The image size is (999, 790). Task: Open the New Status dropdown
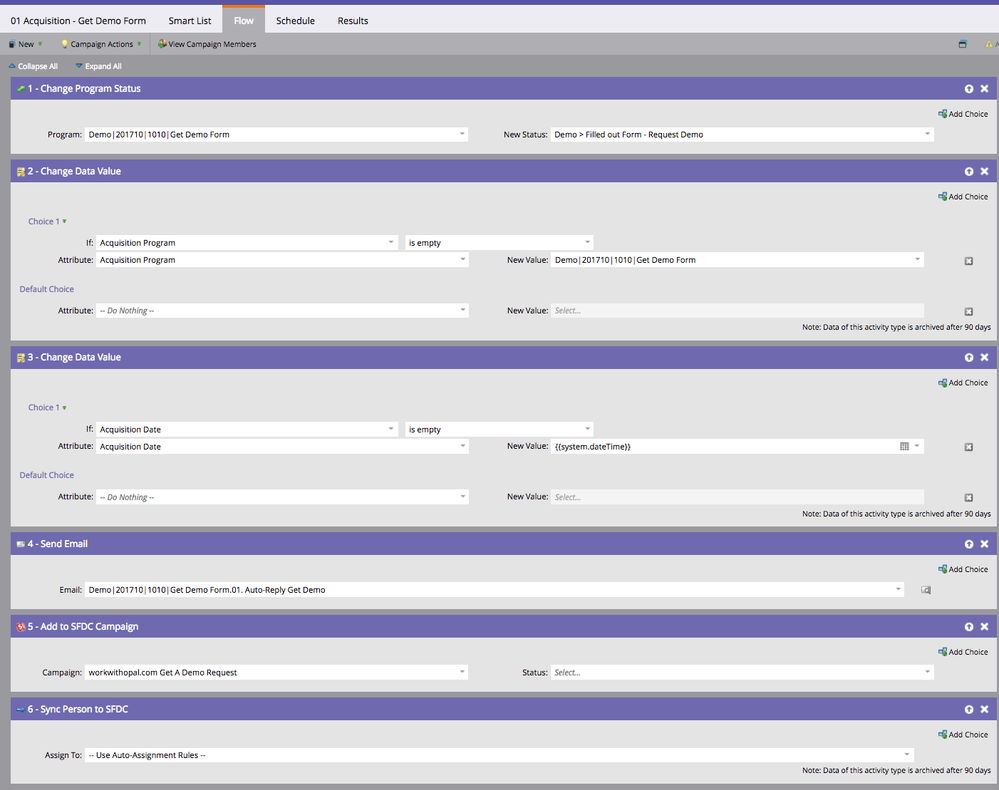(x=742, y=134)
